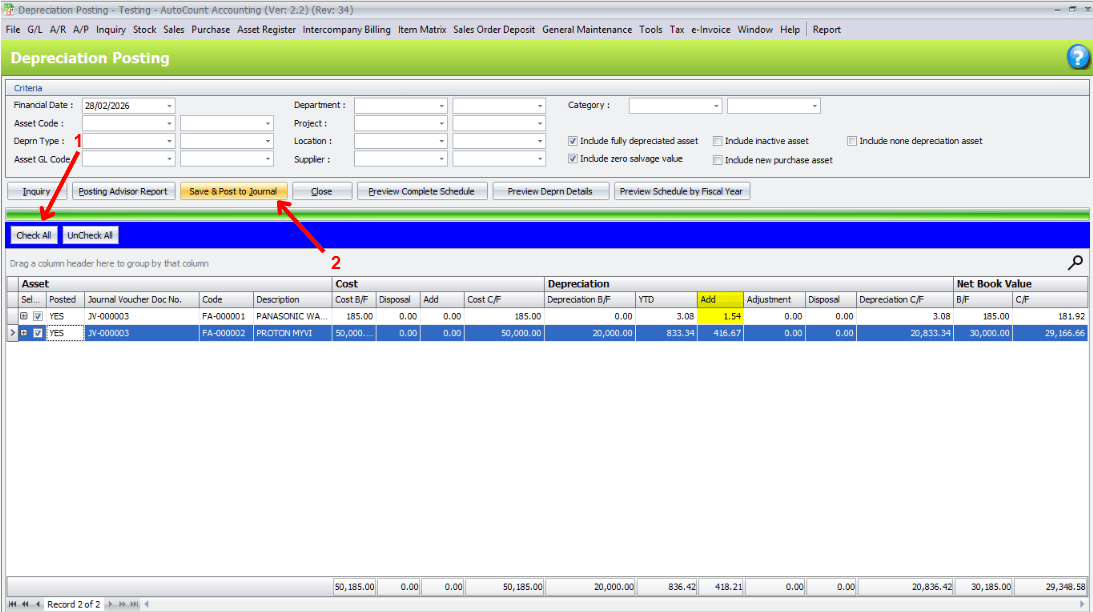
Task: Expand the PROTON MYVI row plus icon
Action: (x=23, y=333)
